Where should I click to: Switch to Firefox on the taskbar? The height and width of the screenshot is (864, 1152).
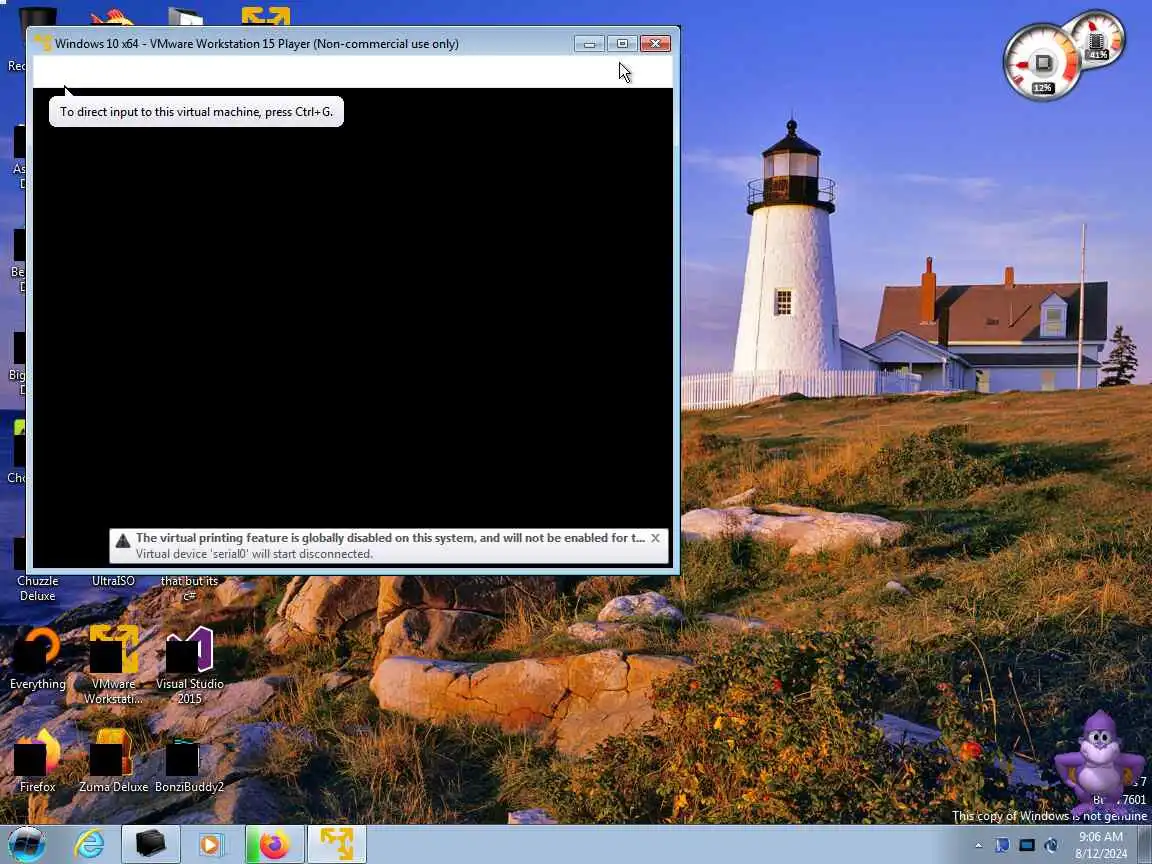click(274, 844)
